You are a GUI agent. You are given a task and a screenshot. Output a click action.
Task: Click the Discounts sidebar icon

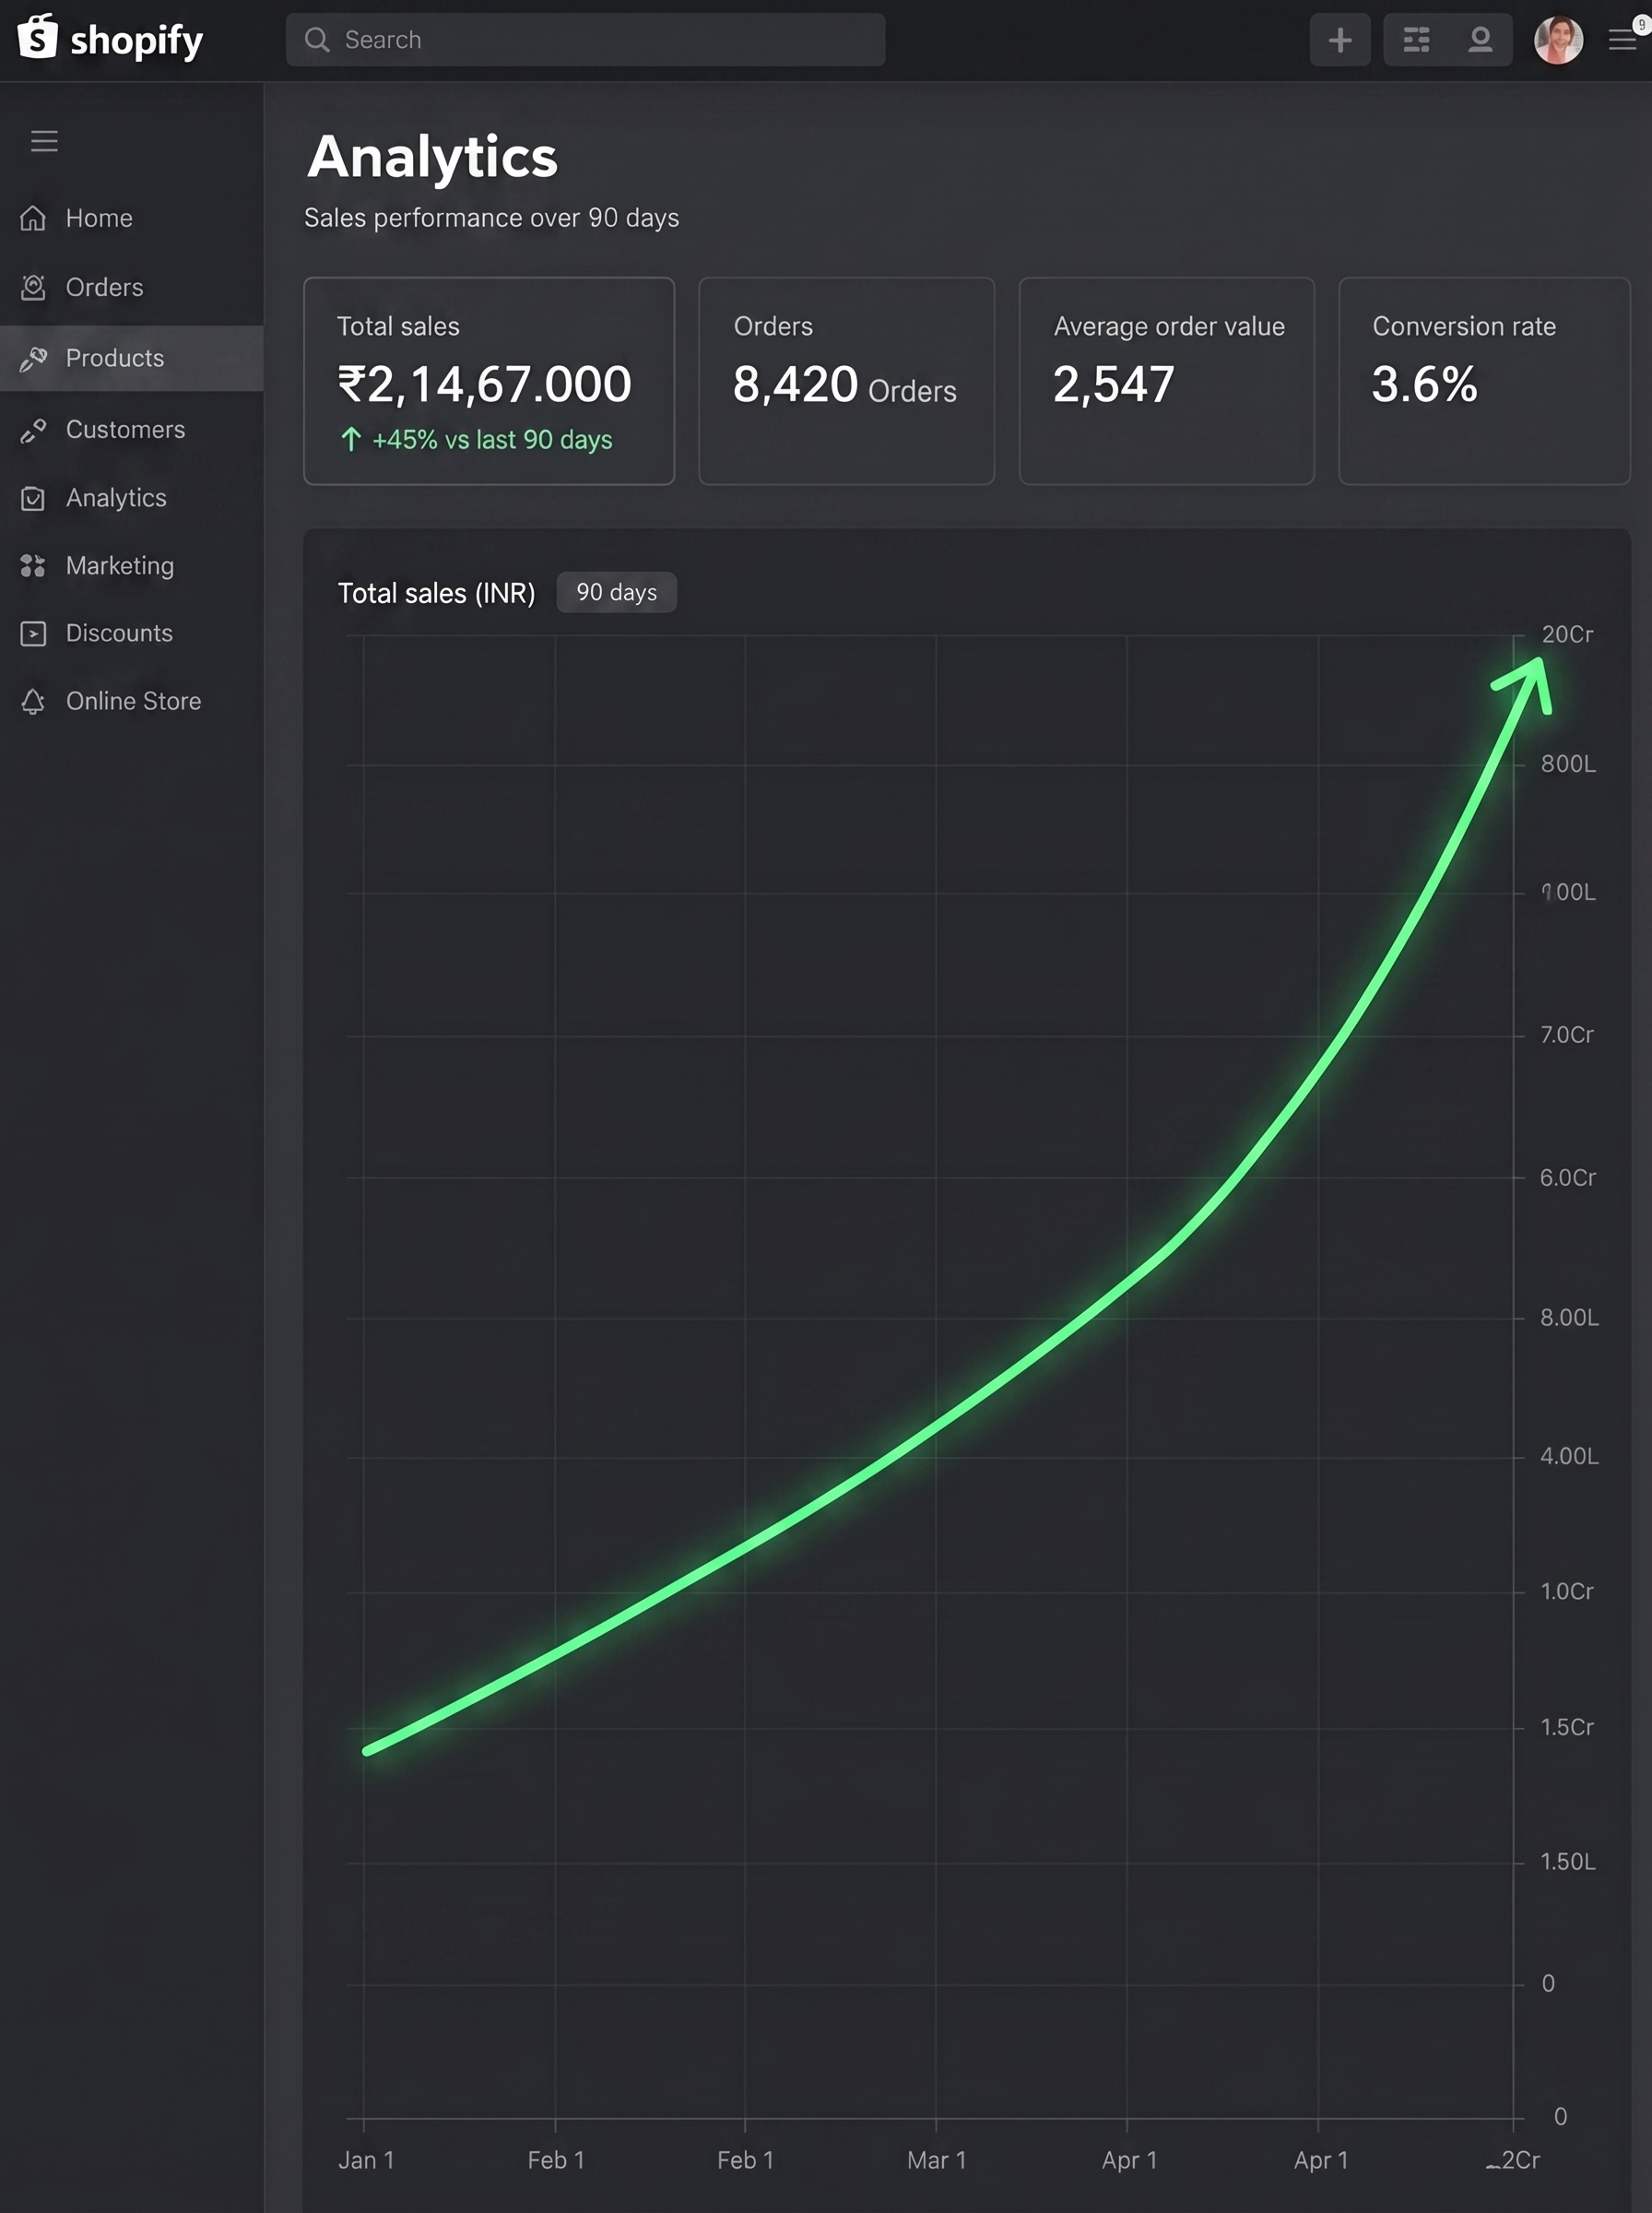point(33,633)
